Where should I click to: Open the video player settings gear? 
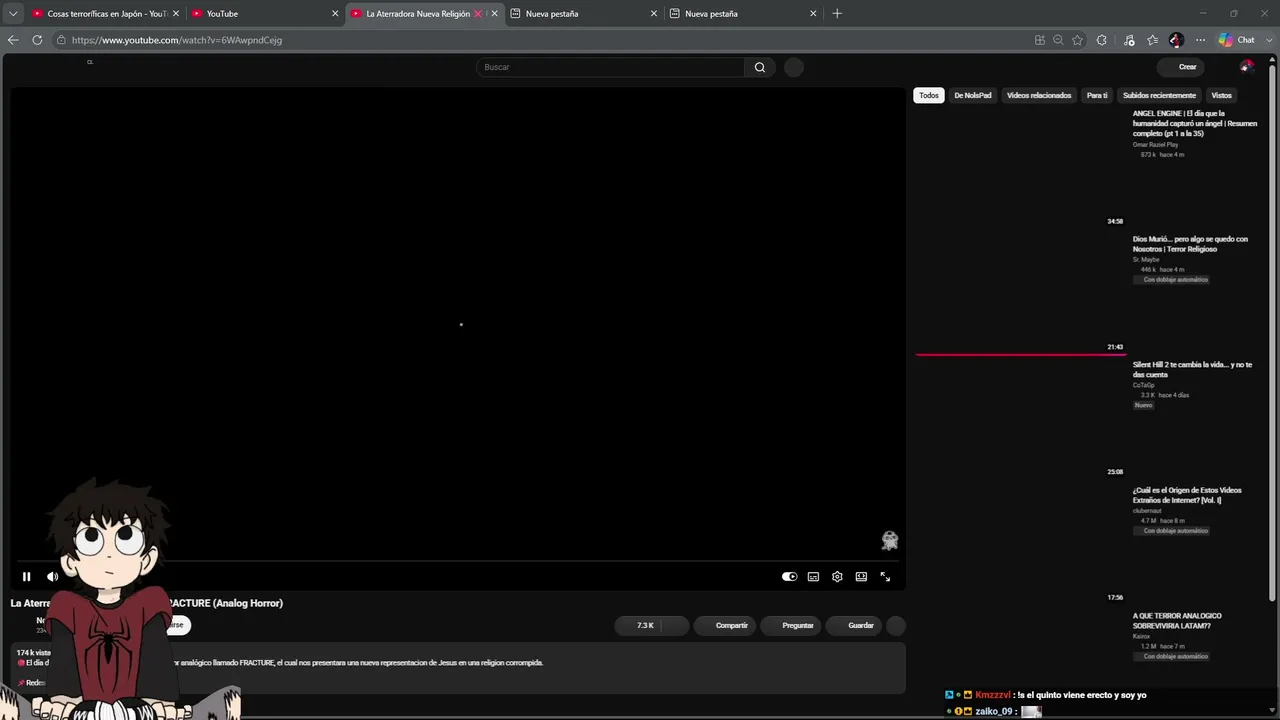coord(837,577)
